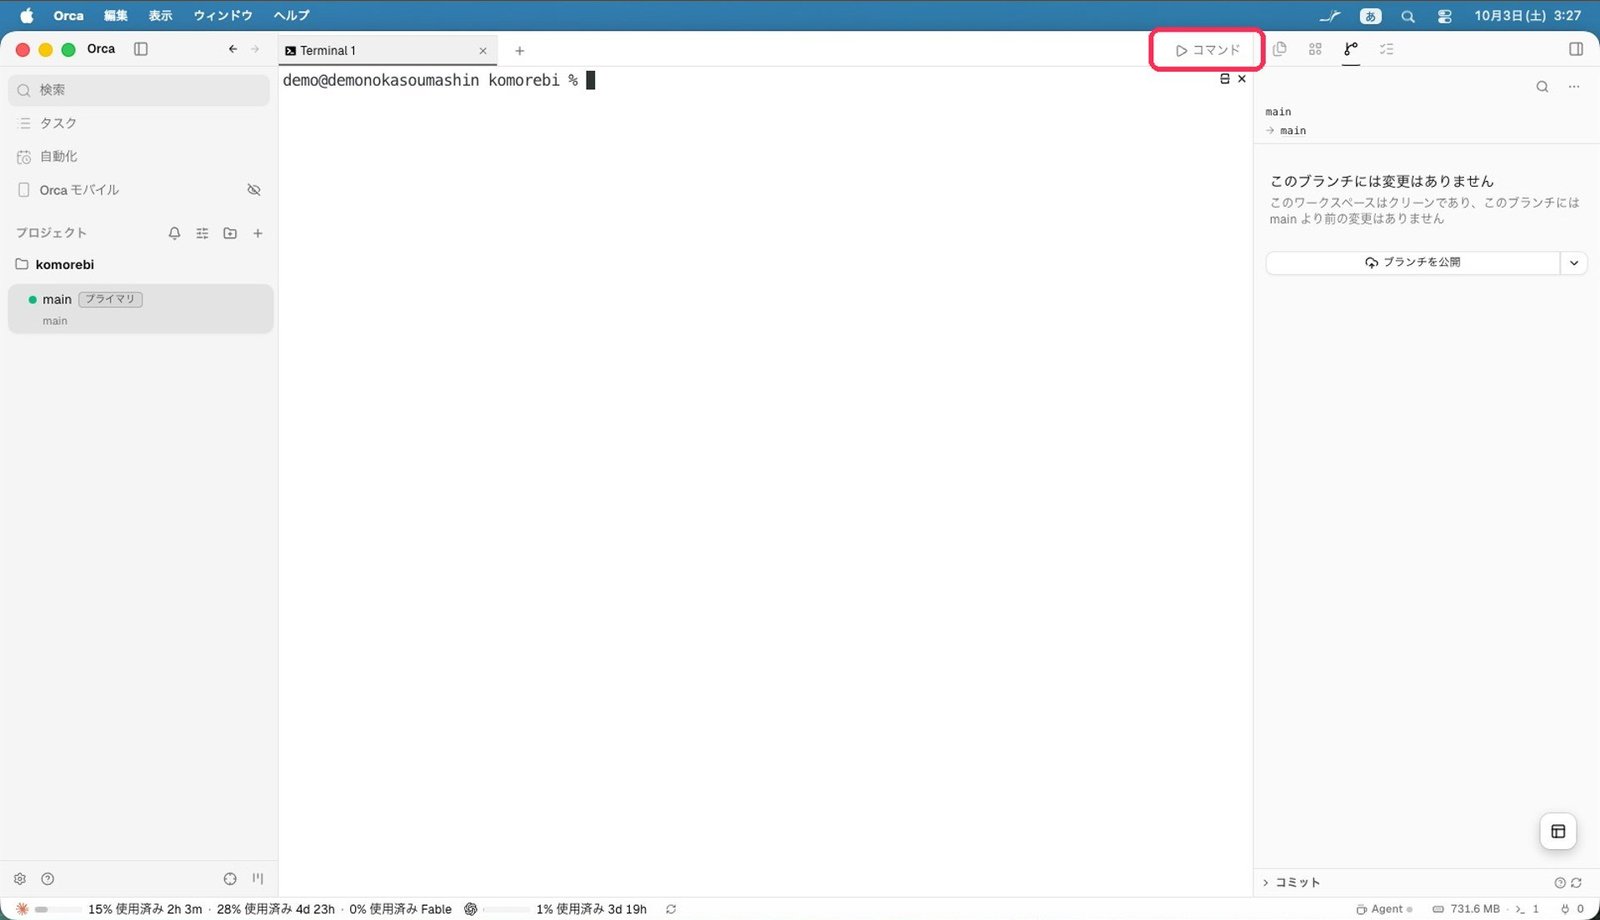Open the source control branch icon tab
The height and width of the screenshot is (920, 1600).
(x=1351, y=49)
